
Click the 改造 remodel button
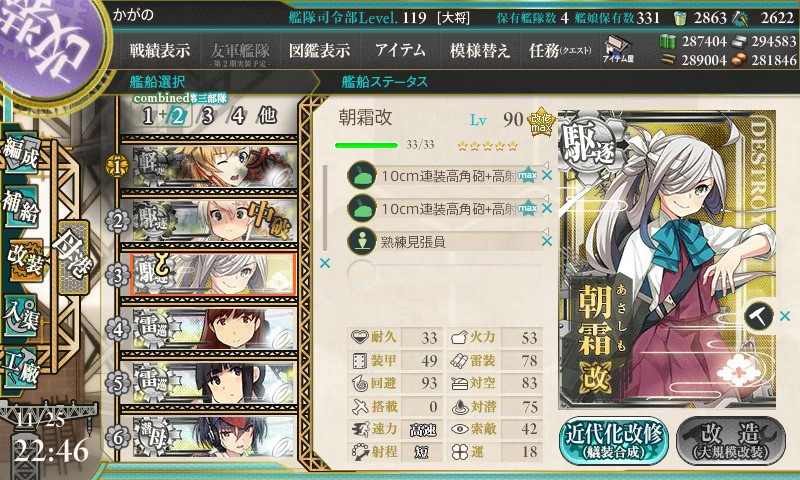pyautogui.click(x=731, y=441)
